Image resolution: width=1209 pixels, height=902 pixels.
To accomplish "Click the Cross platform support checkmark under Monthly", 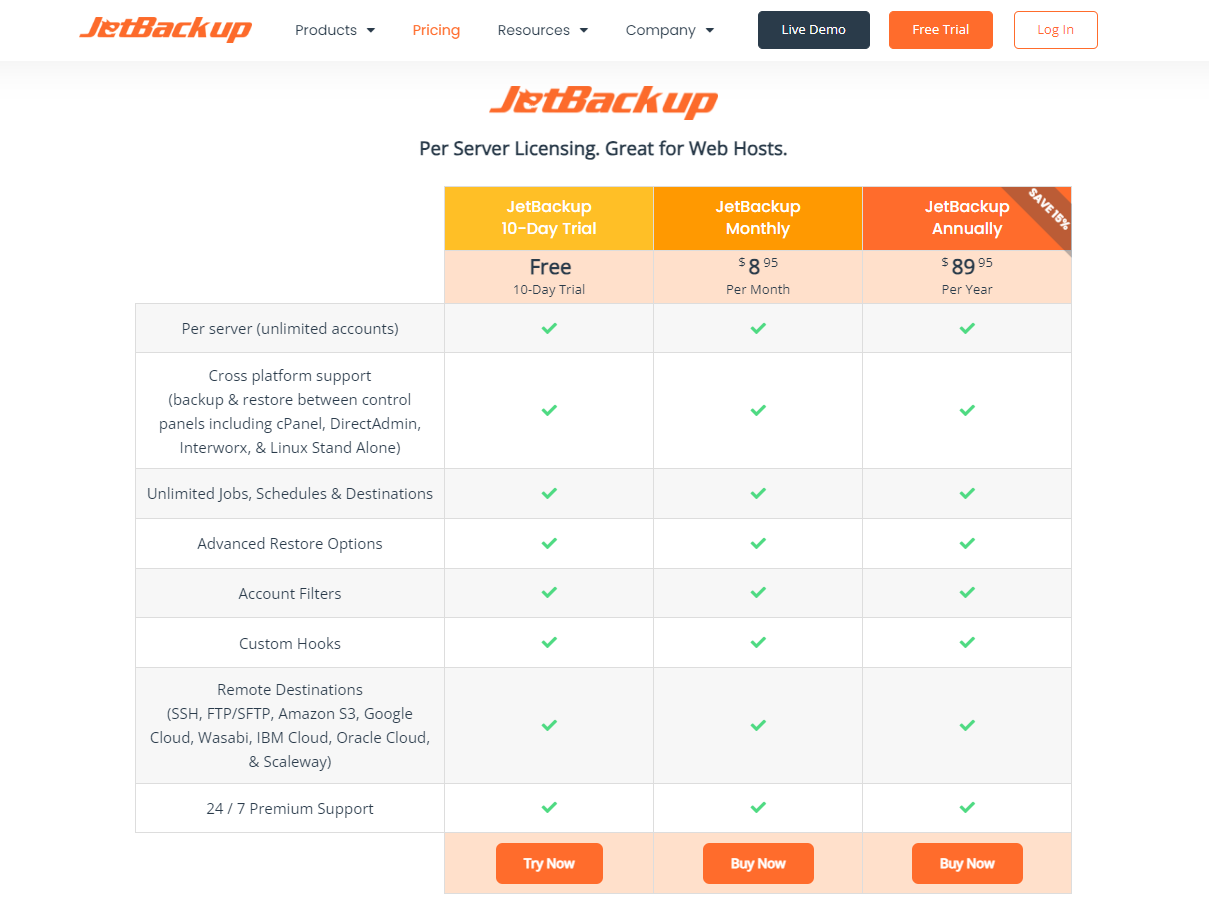I will (758, 410).
